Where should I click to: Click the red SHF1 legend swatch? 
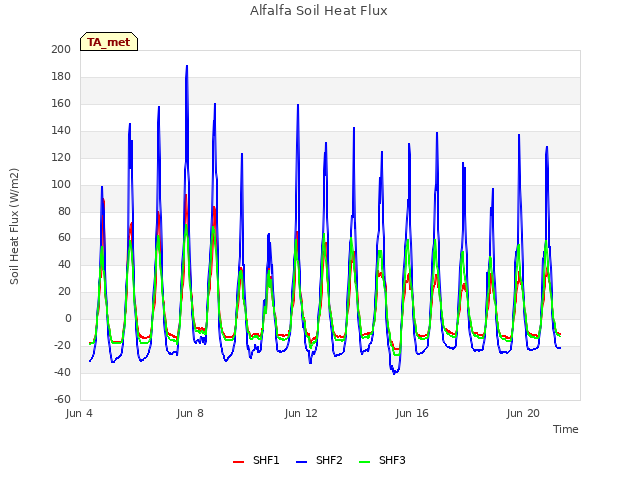click(x=238, y=462)
